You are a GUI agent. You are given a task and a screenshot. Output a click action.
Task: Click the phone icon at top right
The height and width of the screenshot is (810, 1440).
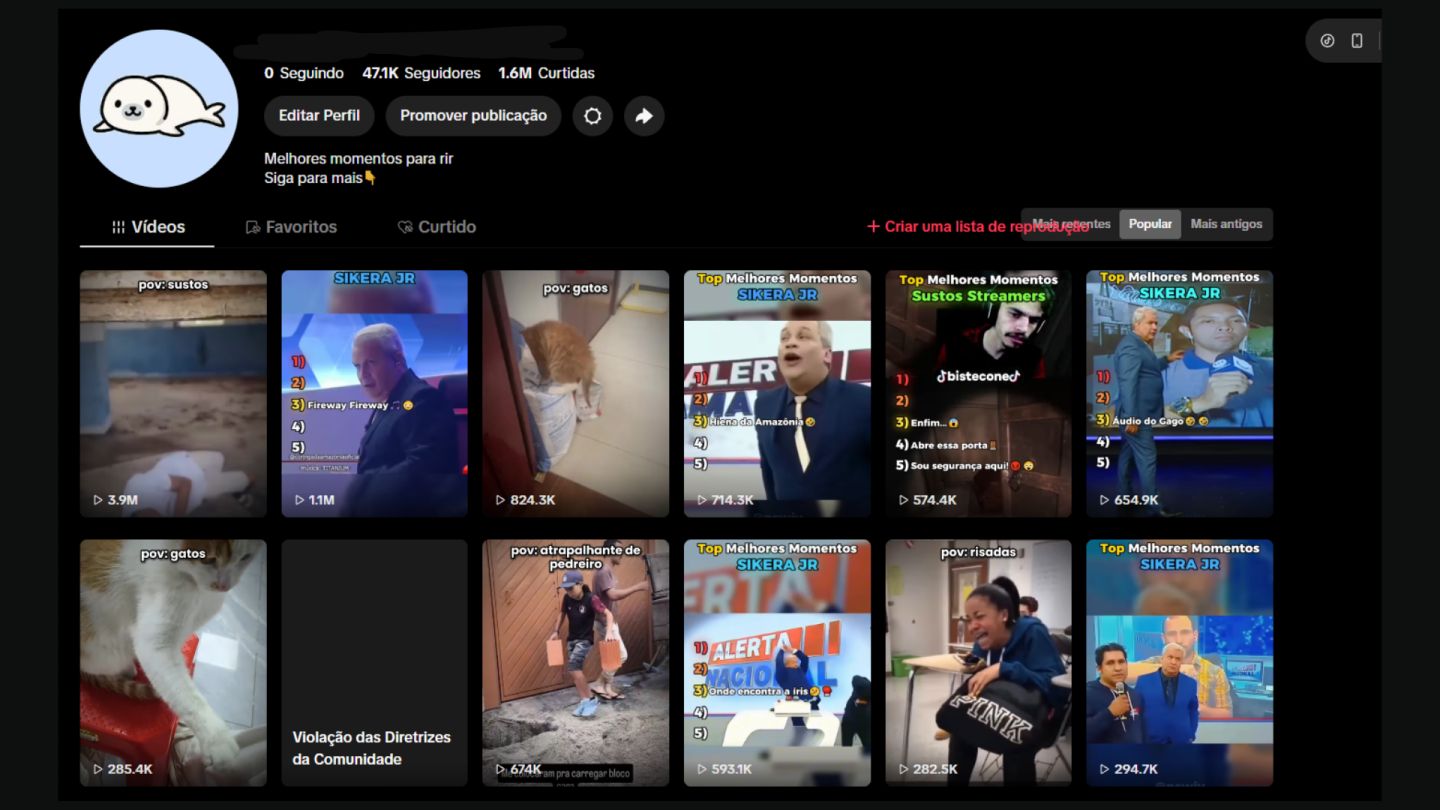click(x=1357, y=41)
